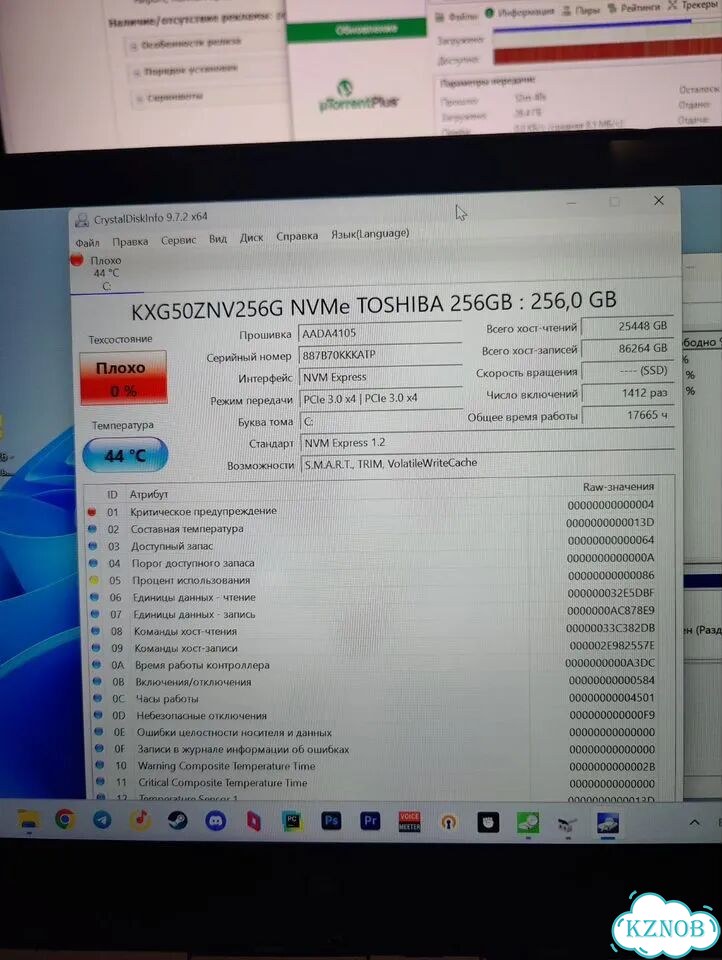Click the Прошивка field showing AADA4105
Image resolution: width=722 pixels, height=960 pixels.
coord(380,333)
